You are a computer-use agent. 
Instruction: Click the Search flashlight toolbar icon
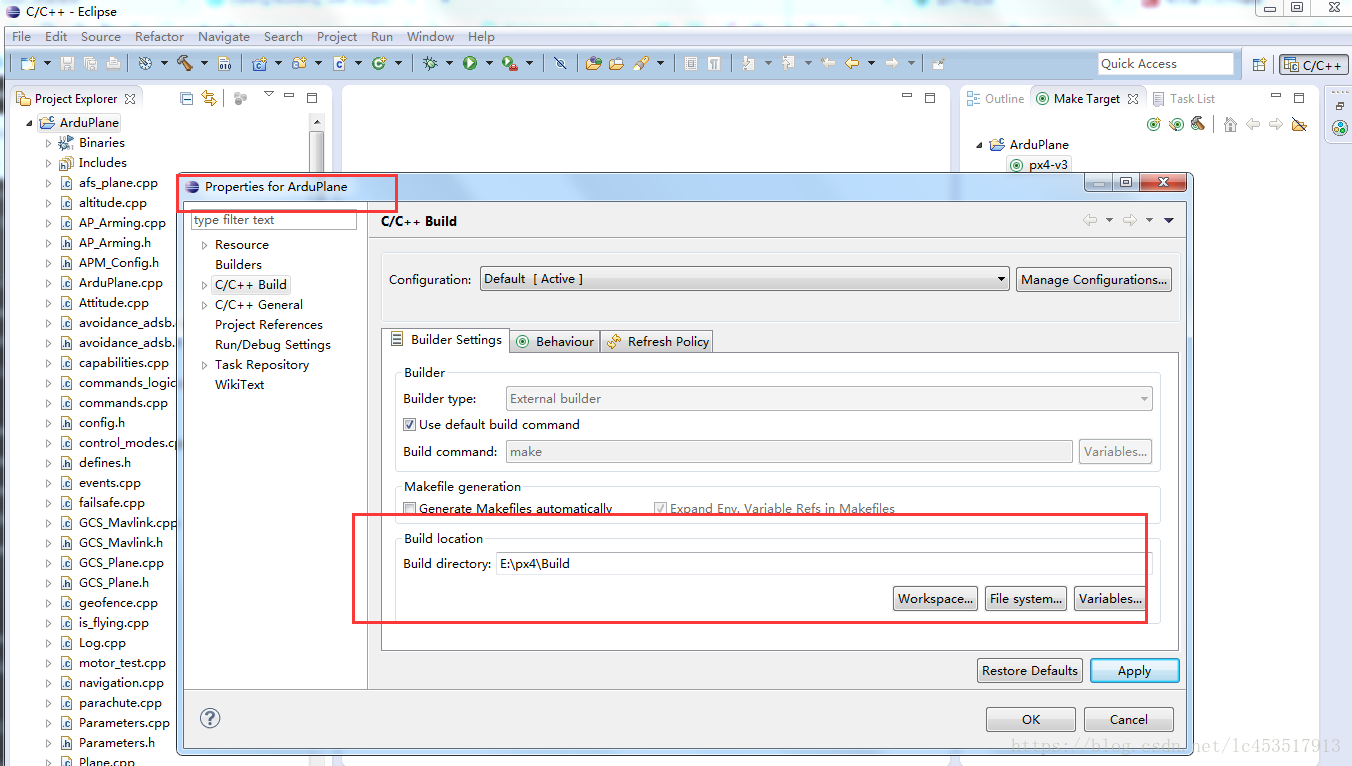640,63
